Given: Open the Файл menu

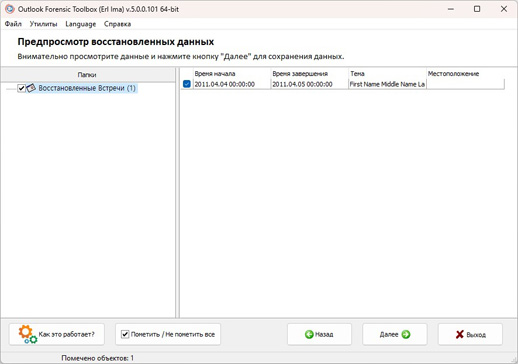Looking at the screenshot, I should point(13,24).
